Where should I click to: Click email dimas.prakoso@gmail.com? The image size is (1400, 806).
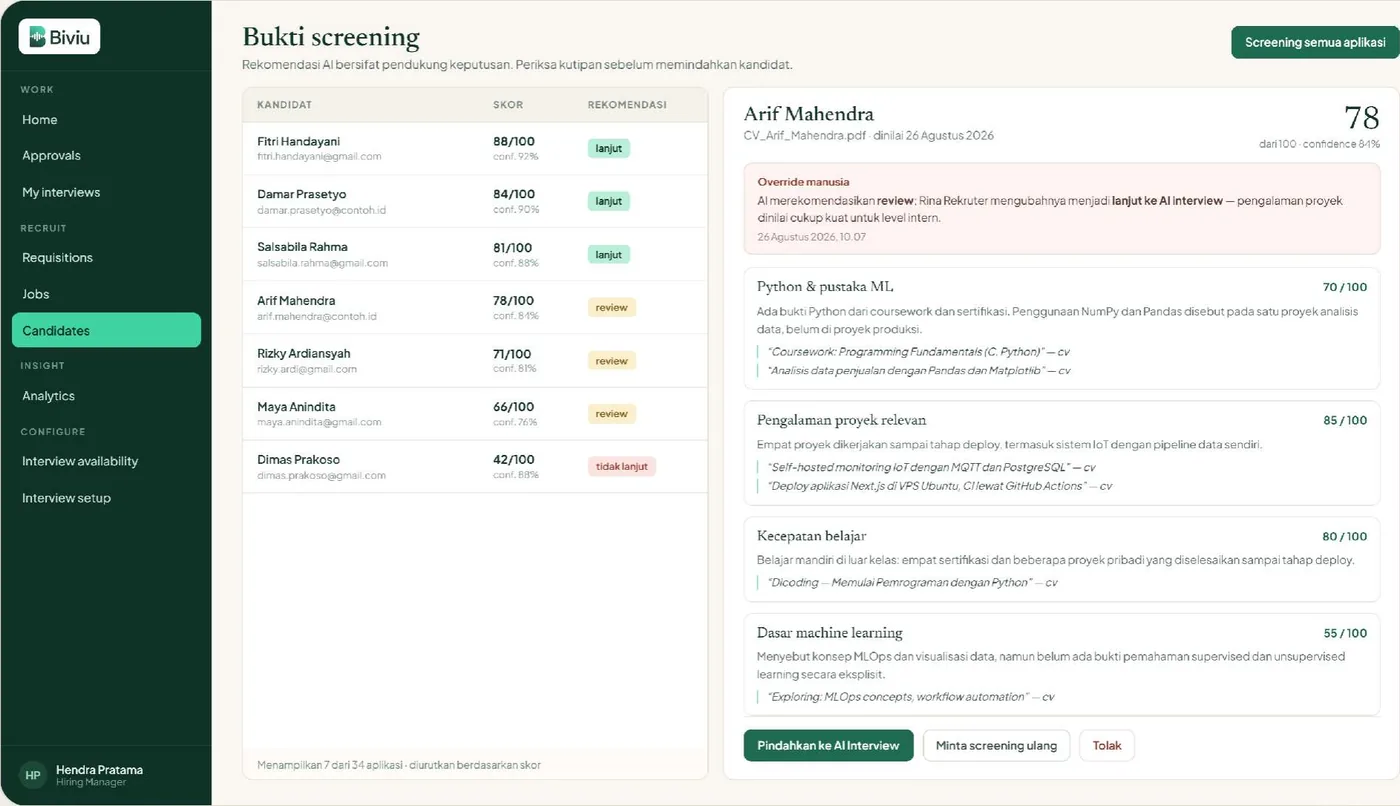(x=321, y=476)
